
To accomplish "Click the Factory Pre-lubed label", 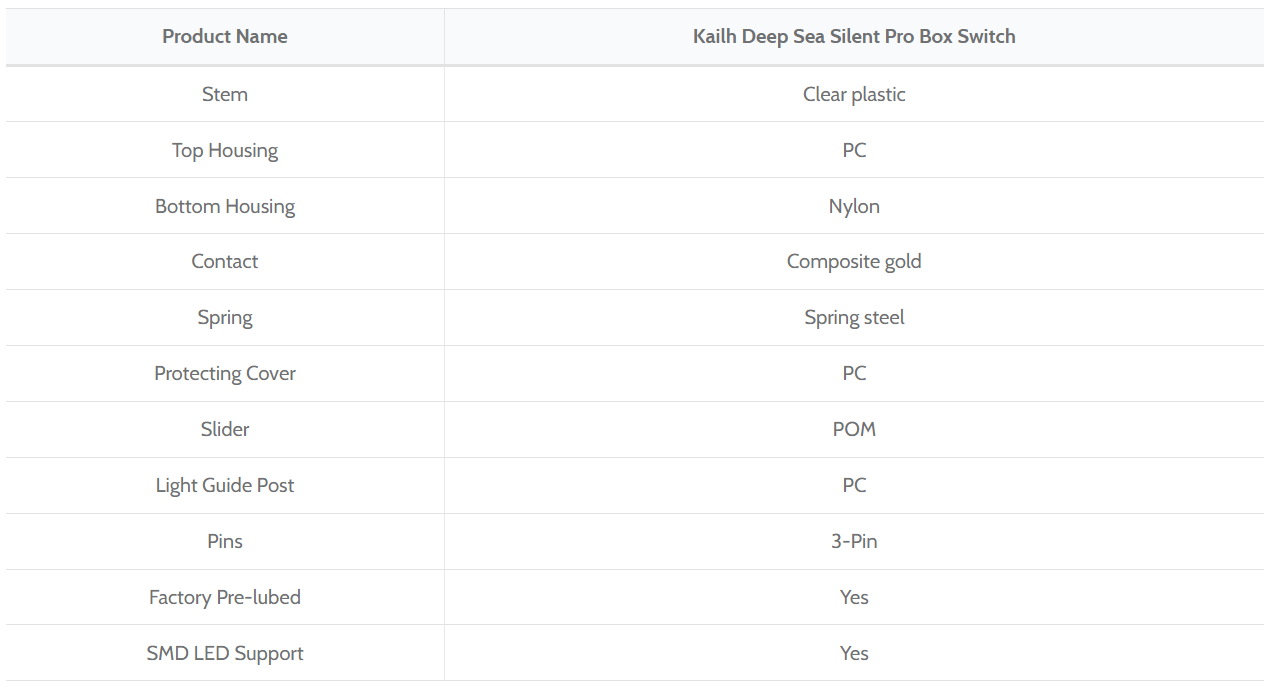I will [225, 597].
